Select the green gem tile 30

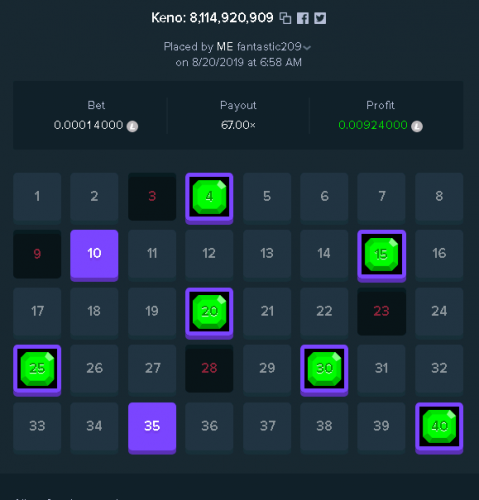(324, 370)
